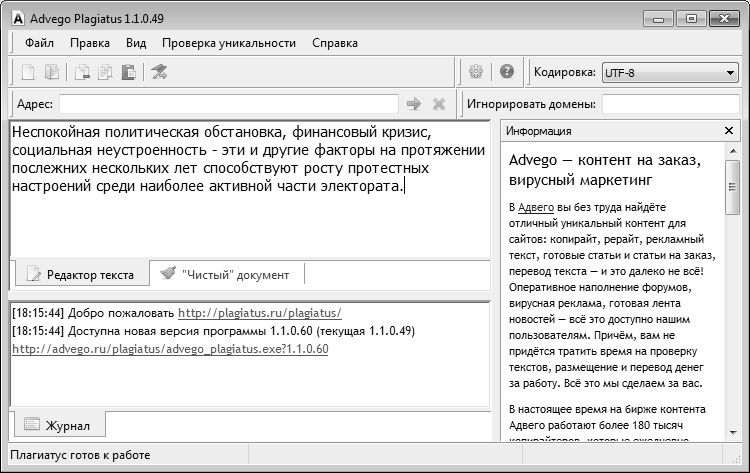Image resolution: width=750 pixels, height=473 pixels.
Task: Open settings via the gear icon
Action: click(476, 72)
